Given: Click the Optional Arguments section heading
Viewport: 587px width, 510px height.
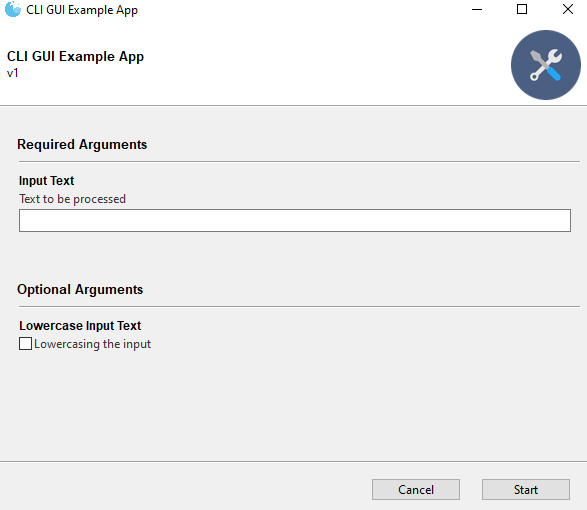Looking at the screenshot, I should (x=80, y=289).
